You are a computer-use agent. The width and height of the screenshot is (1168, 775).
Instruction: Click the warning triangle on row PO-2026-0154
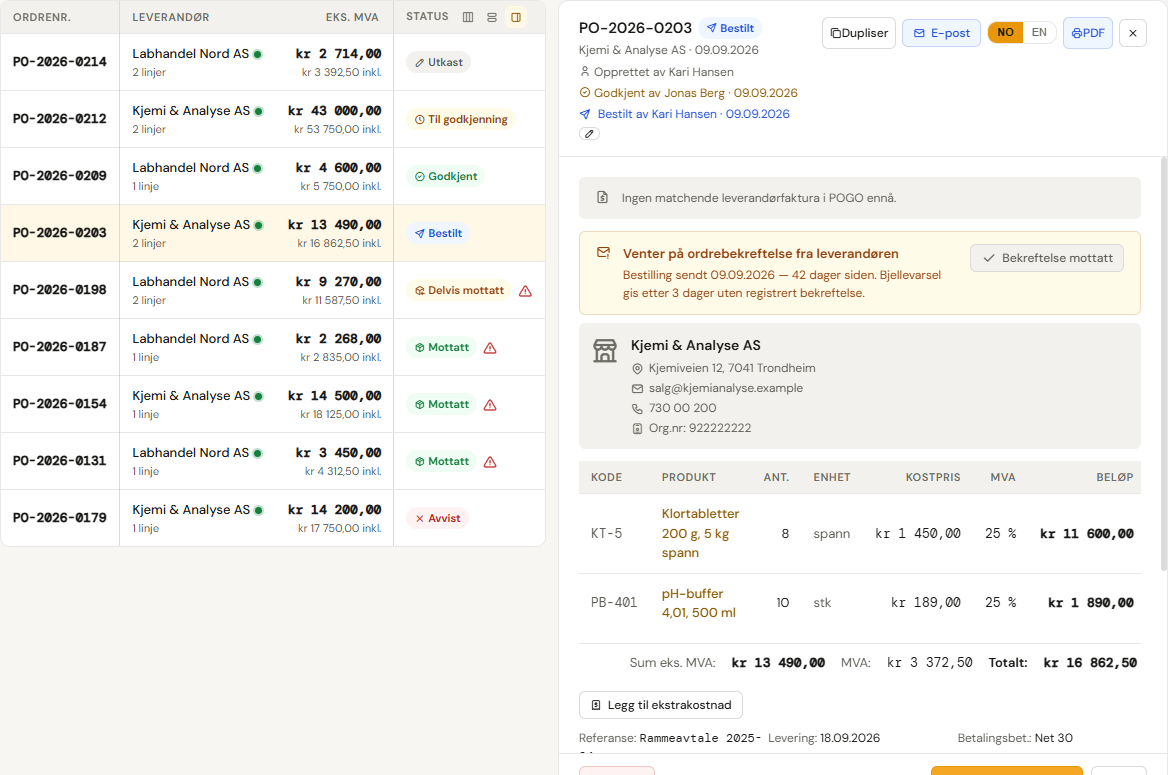(x=490, y=405)
